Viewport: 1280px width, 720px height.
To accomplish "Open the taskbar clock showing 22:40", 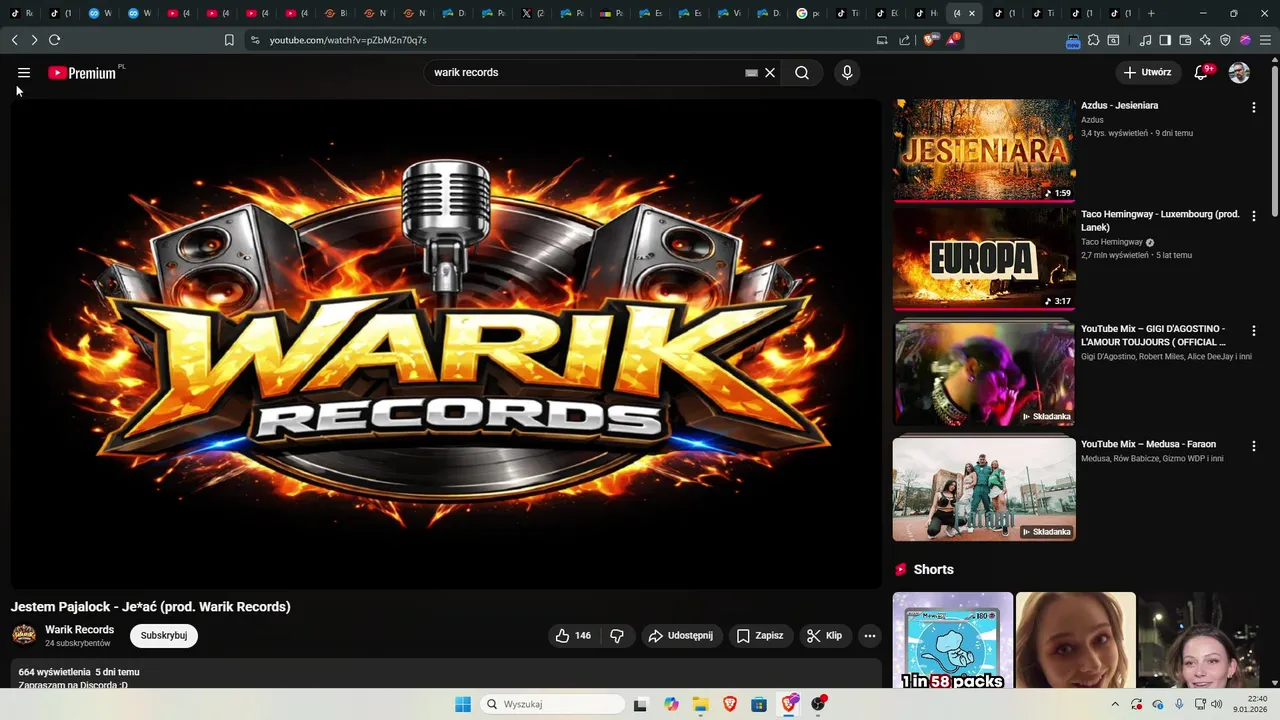I will pyautogui.click(x=1250, y=704).
